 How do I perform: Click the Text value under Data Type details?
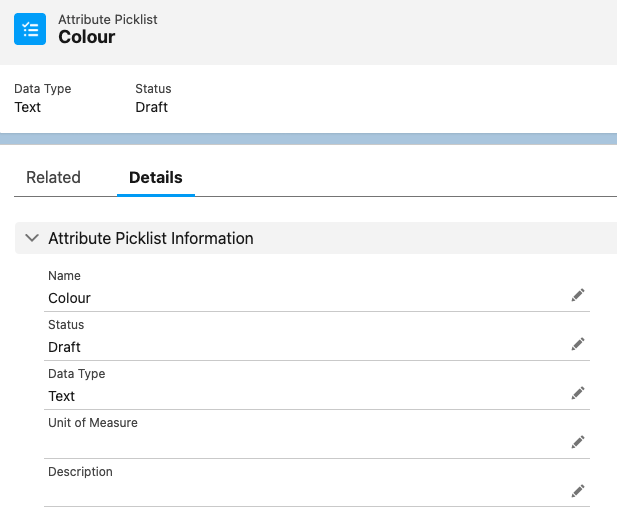(x=61, y=396)
